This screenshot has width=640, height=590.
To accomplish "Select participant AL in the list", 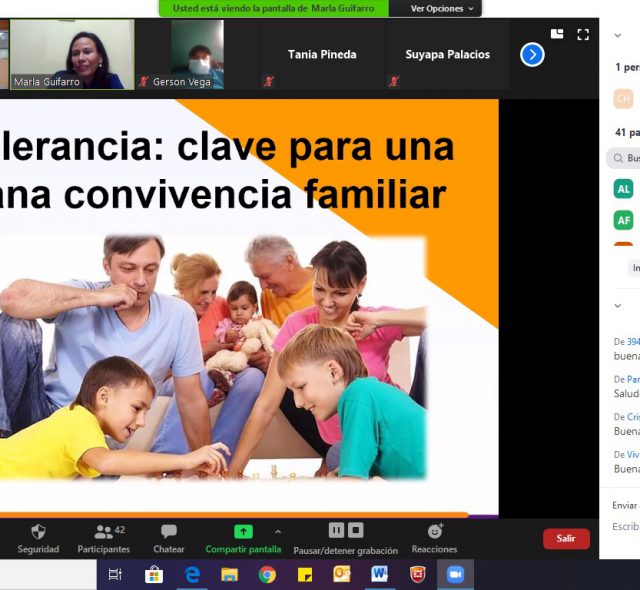I will (624, 189).
